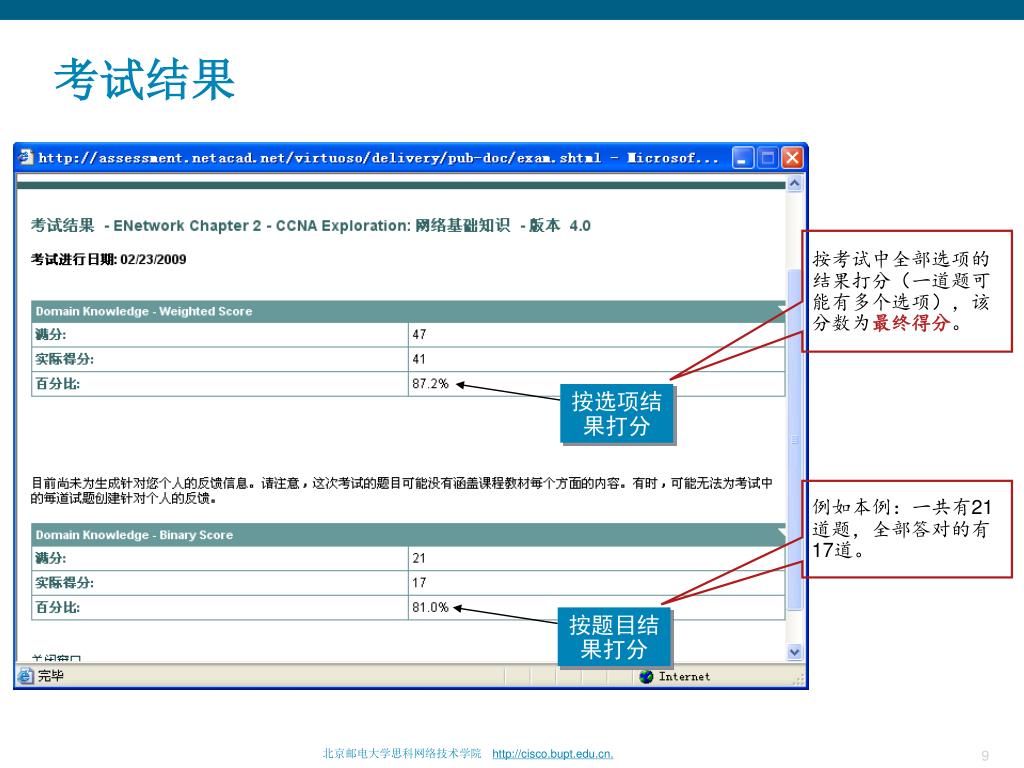This screenshot has height=768, width=1024.
Task: Maximize the exam results browser window
Action: (x=767, y=157)
